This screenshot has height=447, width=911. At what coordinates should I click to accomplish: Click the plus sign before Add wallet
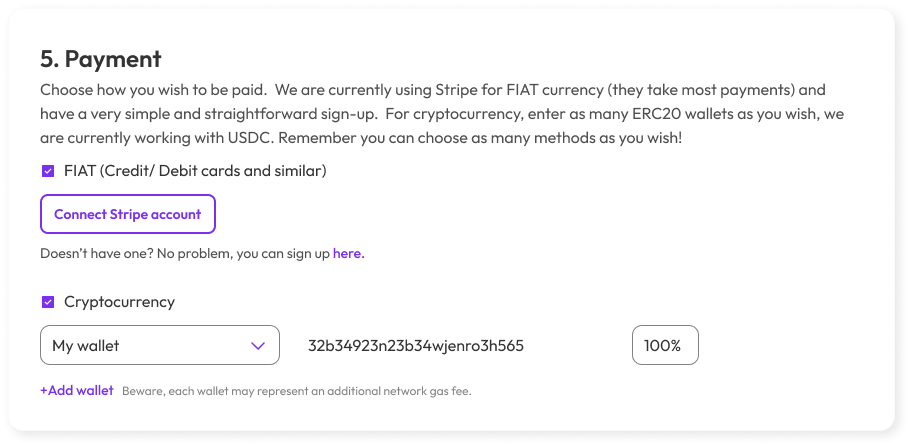tap(44, 390)
